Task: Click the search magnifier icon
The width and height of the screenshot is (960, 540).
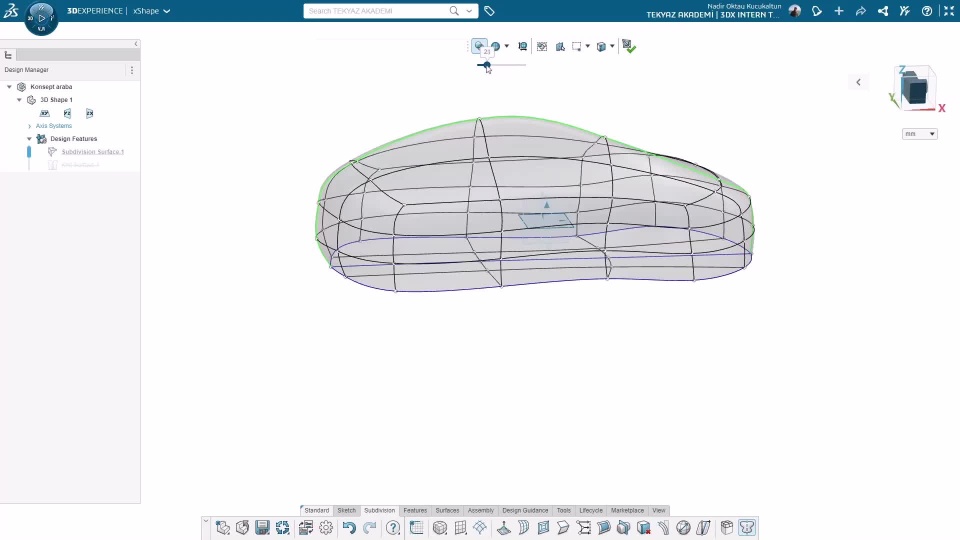Action: (454, 11)
